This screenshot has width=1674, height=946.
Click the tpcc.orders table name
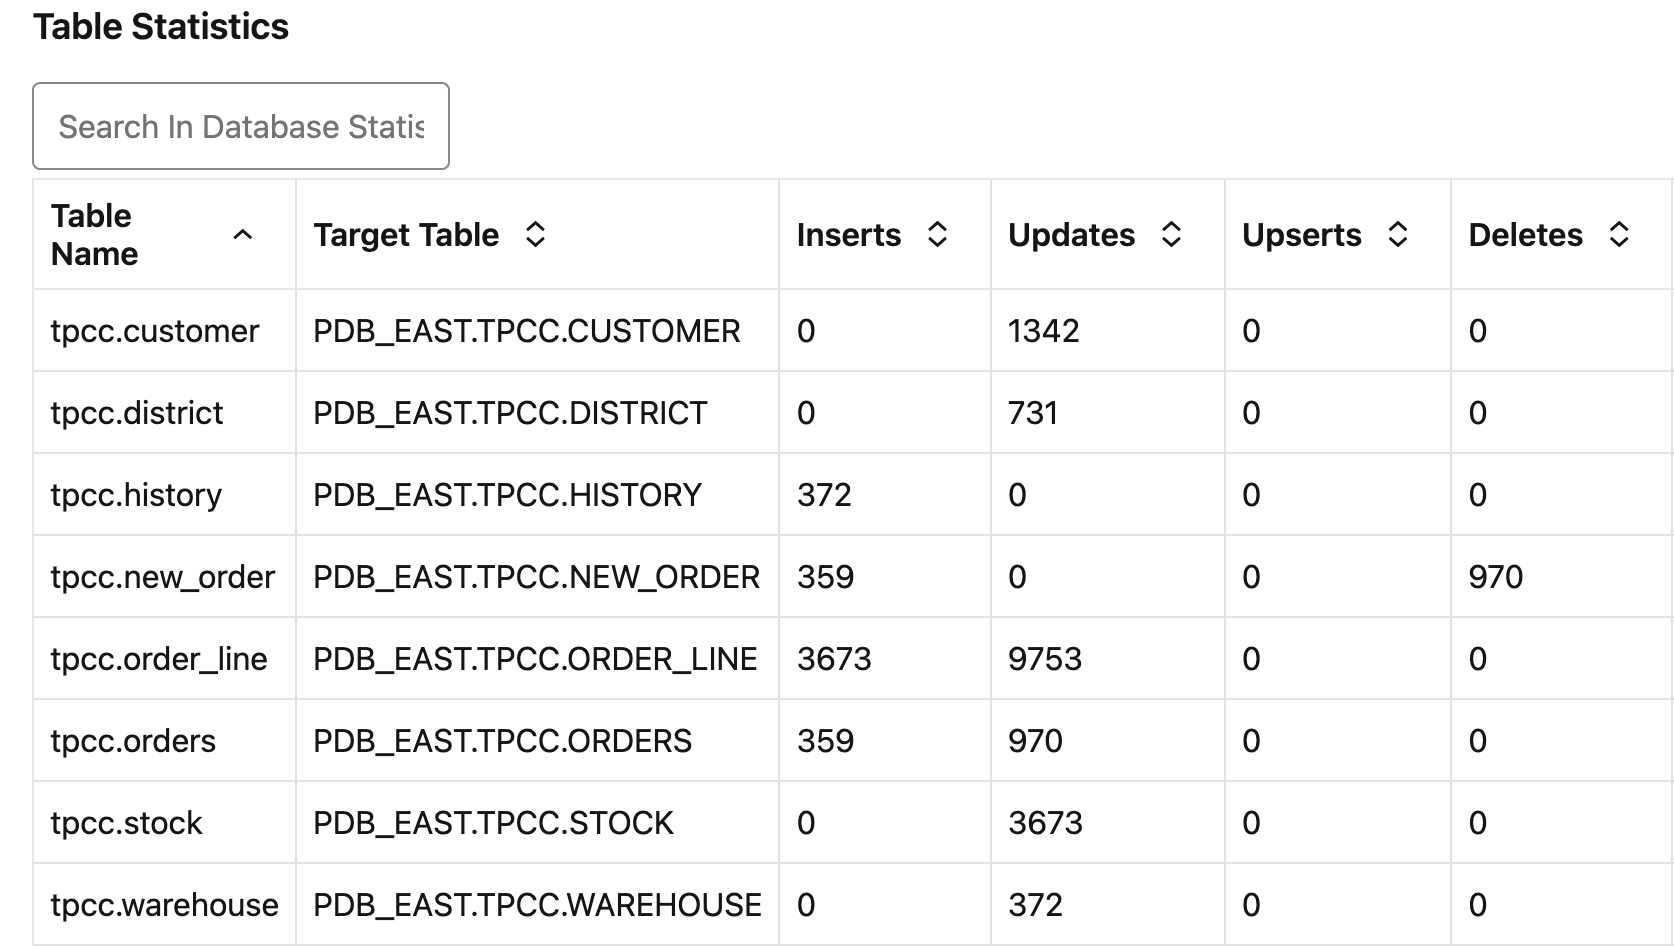133,741
